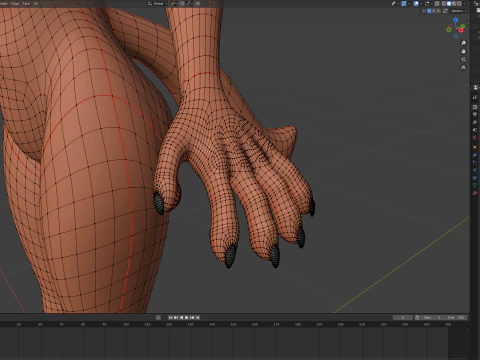Jump to timeline start frame
This screenshot has width=480, height=360.
(170, 317)
